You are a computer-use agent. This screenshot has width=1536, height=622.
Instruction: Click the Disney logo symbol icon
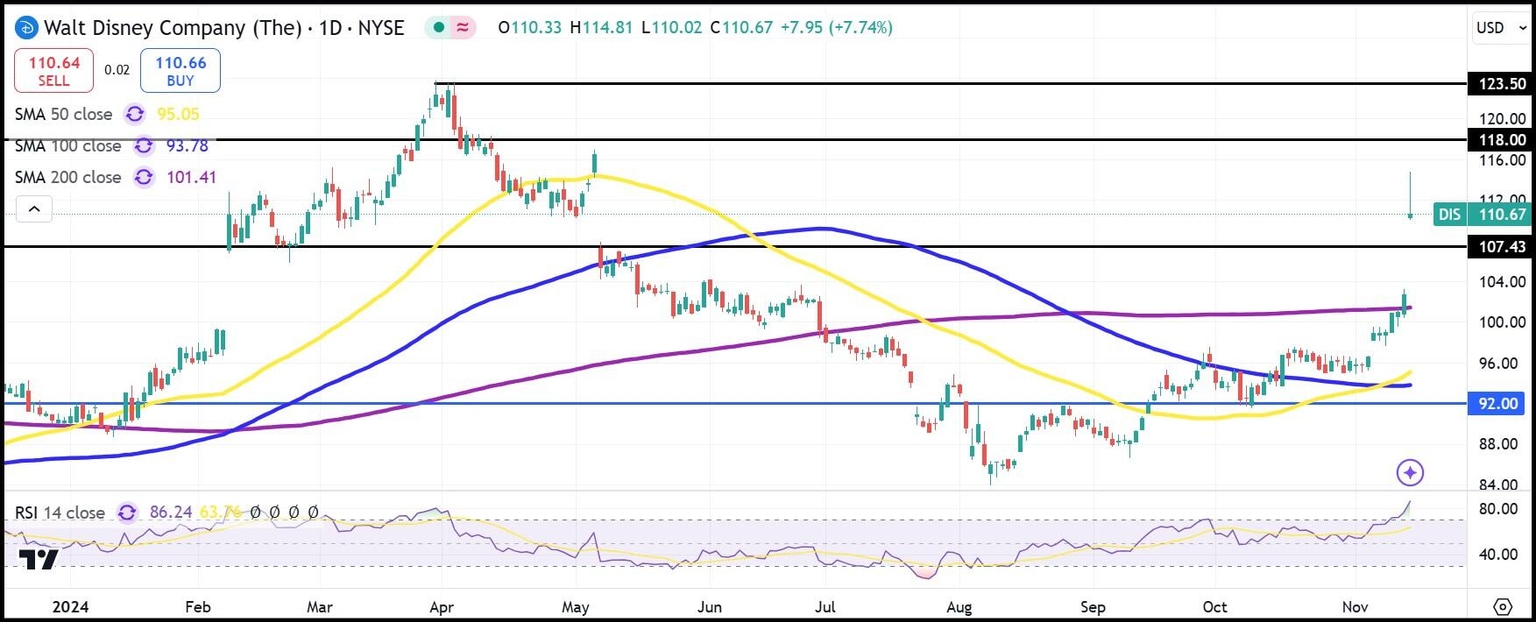[x=25, y=27]
